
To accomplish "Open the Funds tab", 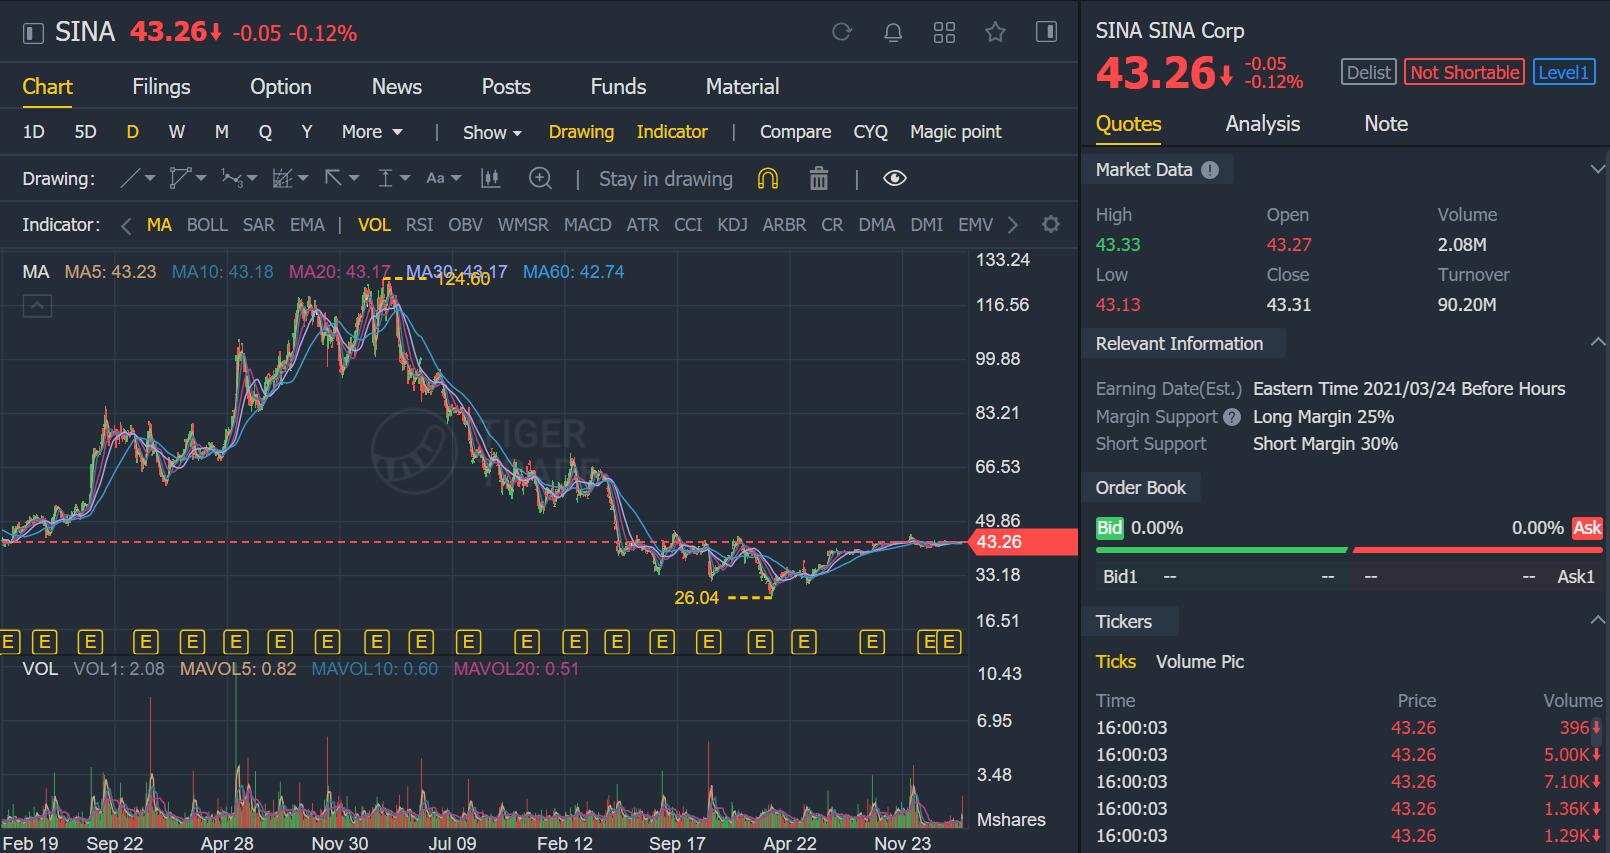I will 618,87.
